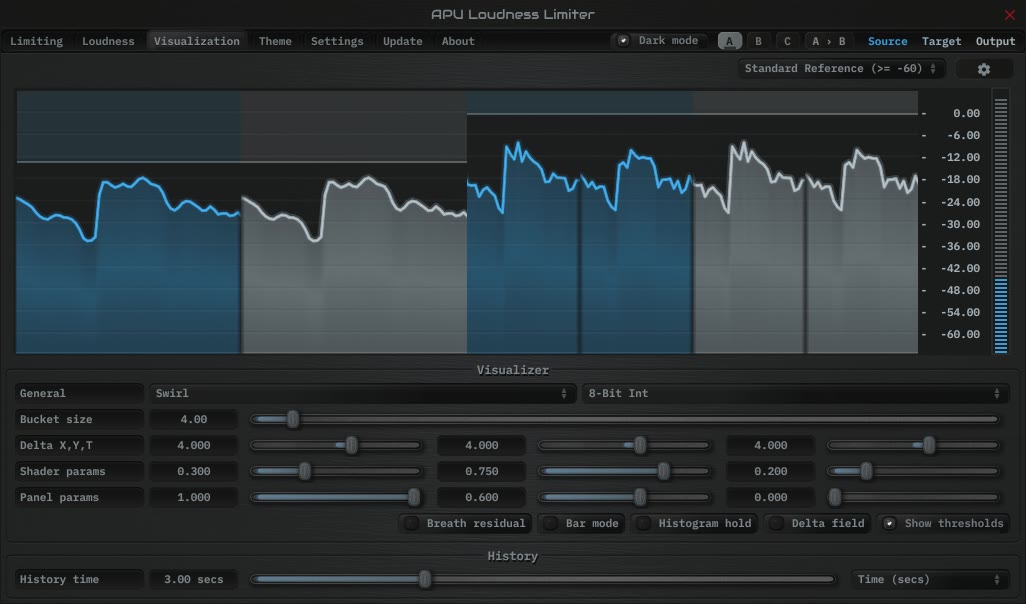Click the Bucket size label
The image size is (1026, 604).
tap(79, 419)
